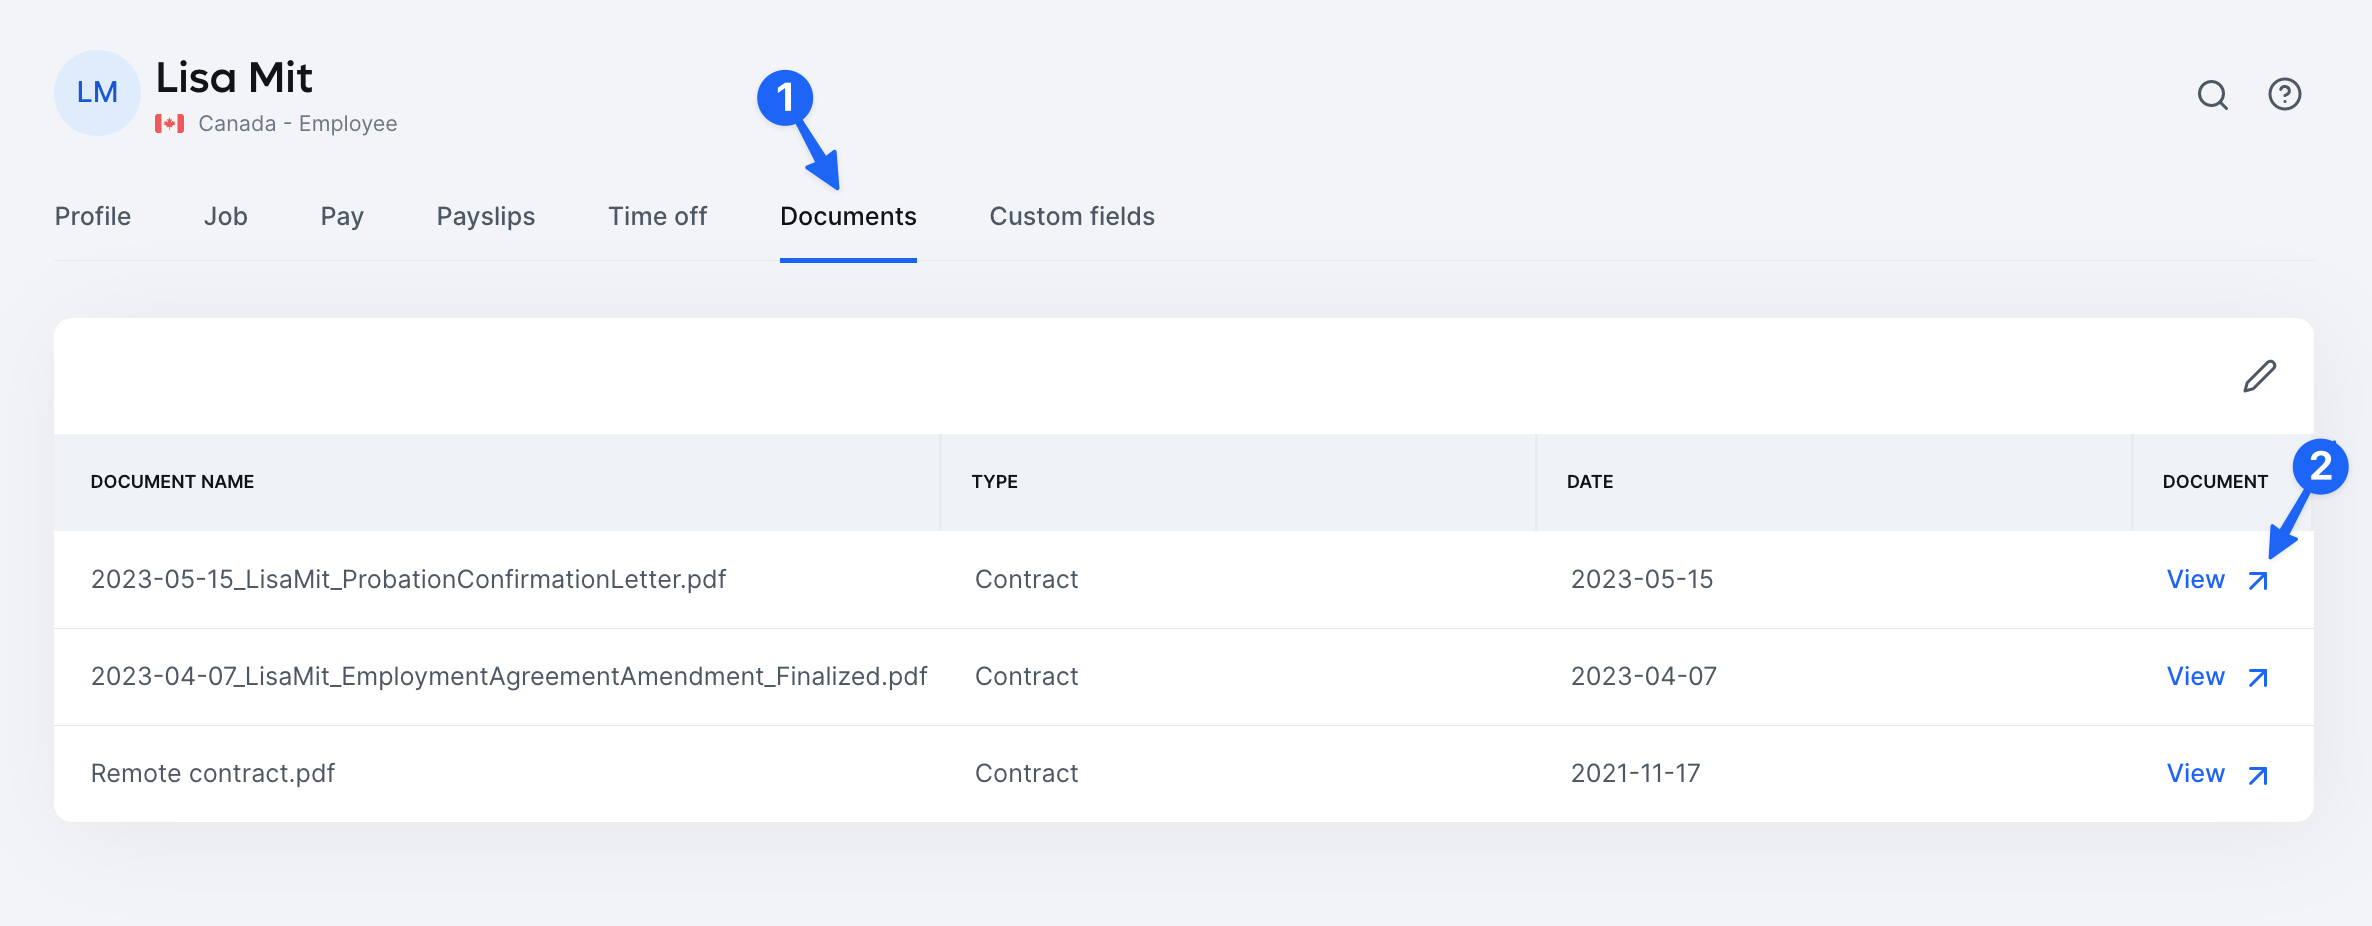Open the help question mark icon
Viewport: 2372px width, 926px height.
[x=2284, y=95]
